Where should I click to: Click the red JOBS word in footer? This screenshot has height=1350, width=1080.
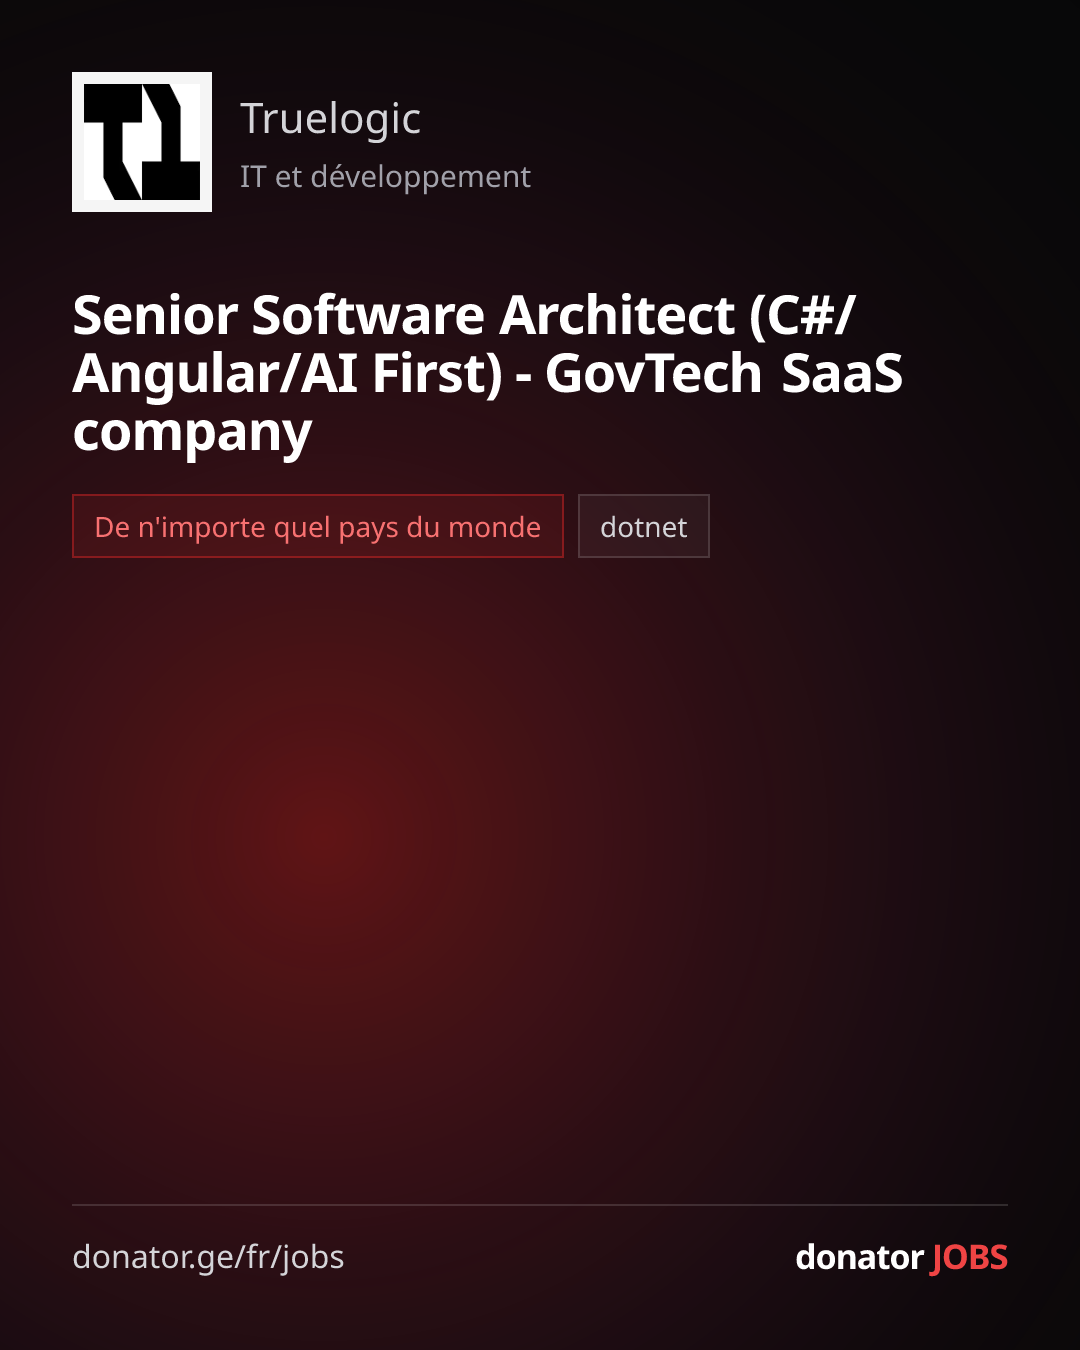pyautogui.click(x=969, y=1257)
